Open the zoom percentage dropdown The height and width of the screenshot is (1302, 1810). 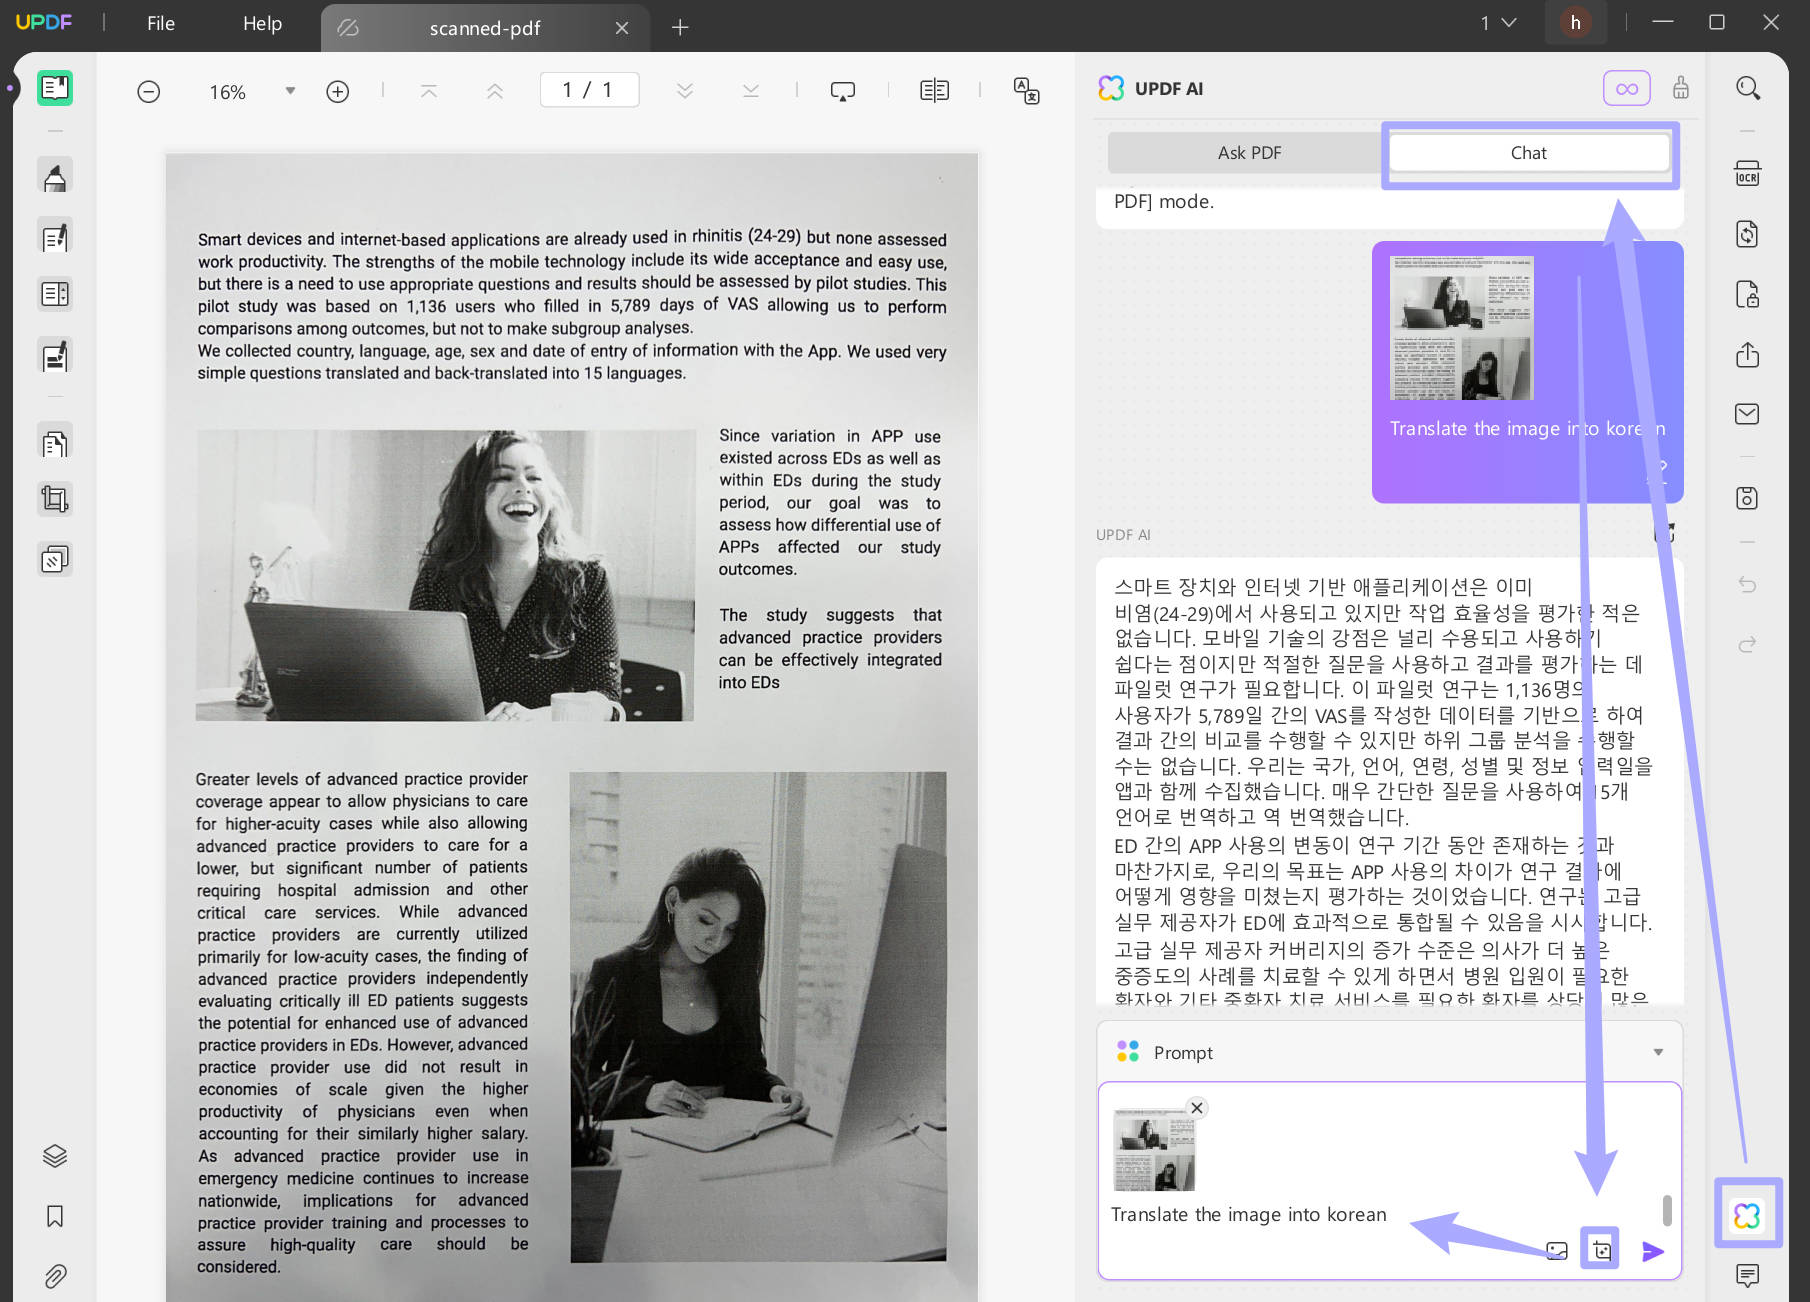pyautogui.click(x=290, y=91)
